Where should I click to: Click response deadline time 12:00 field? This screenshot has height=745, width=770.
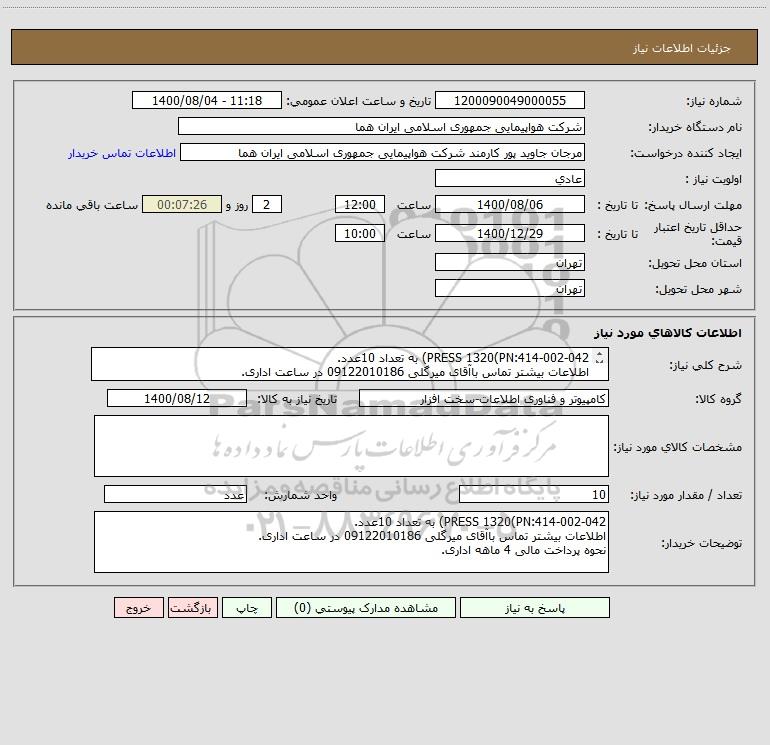point(359,204)
